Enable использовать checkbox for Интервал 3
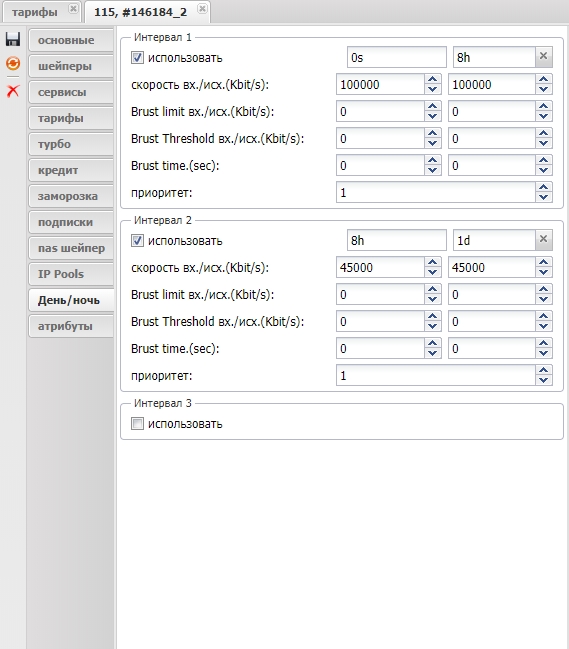The image size is (569, 649). [x=137, y=423]
